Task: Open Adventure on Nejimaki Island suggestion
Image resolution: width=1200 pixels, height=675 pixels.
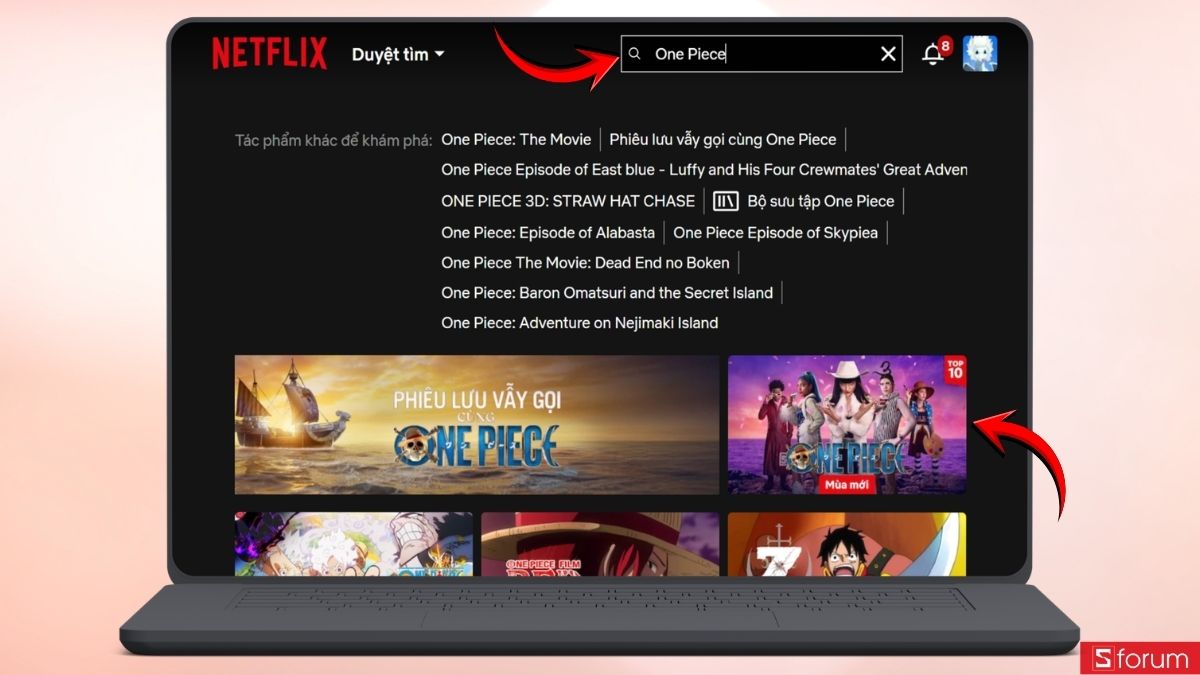Action: 580,323
